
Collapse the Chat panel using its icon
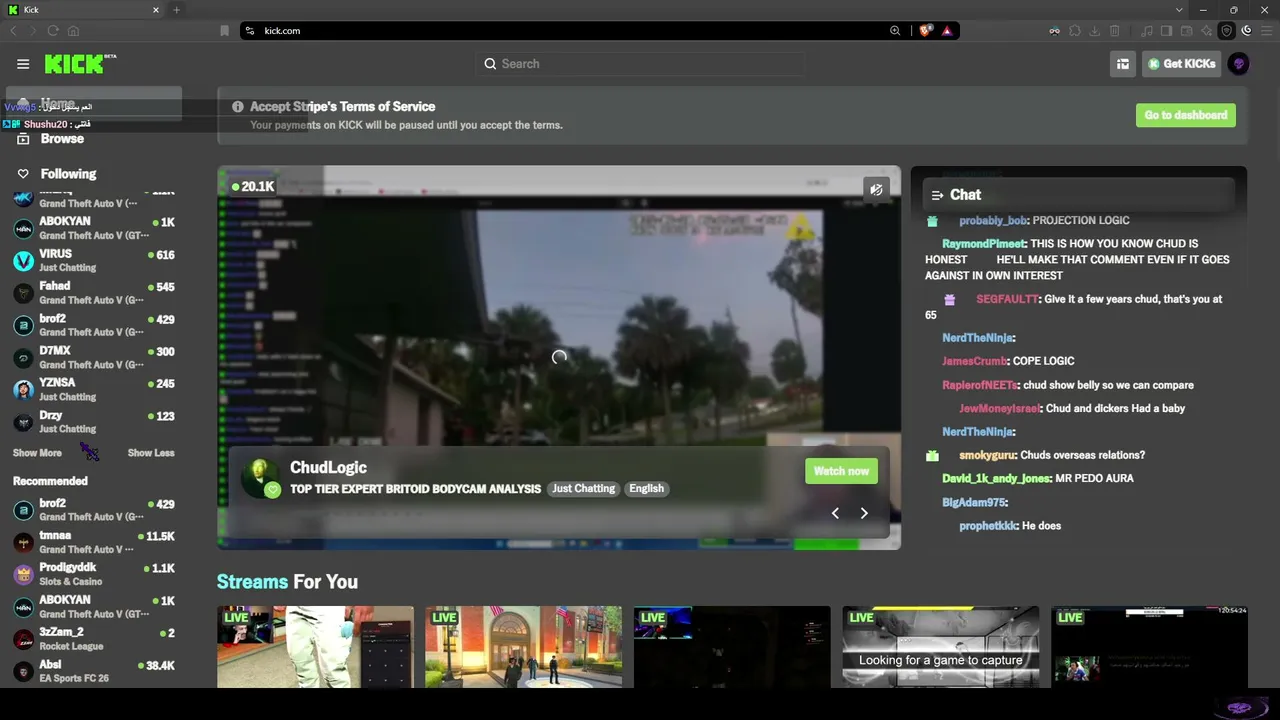click(937, 195)
